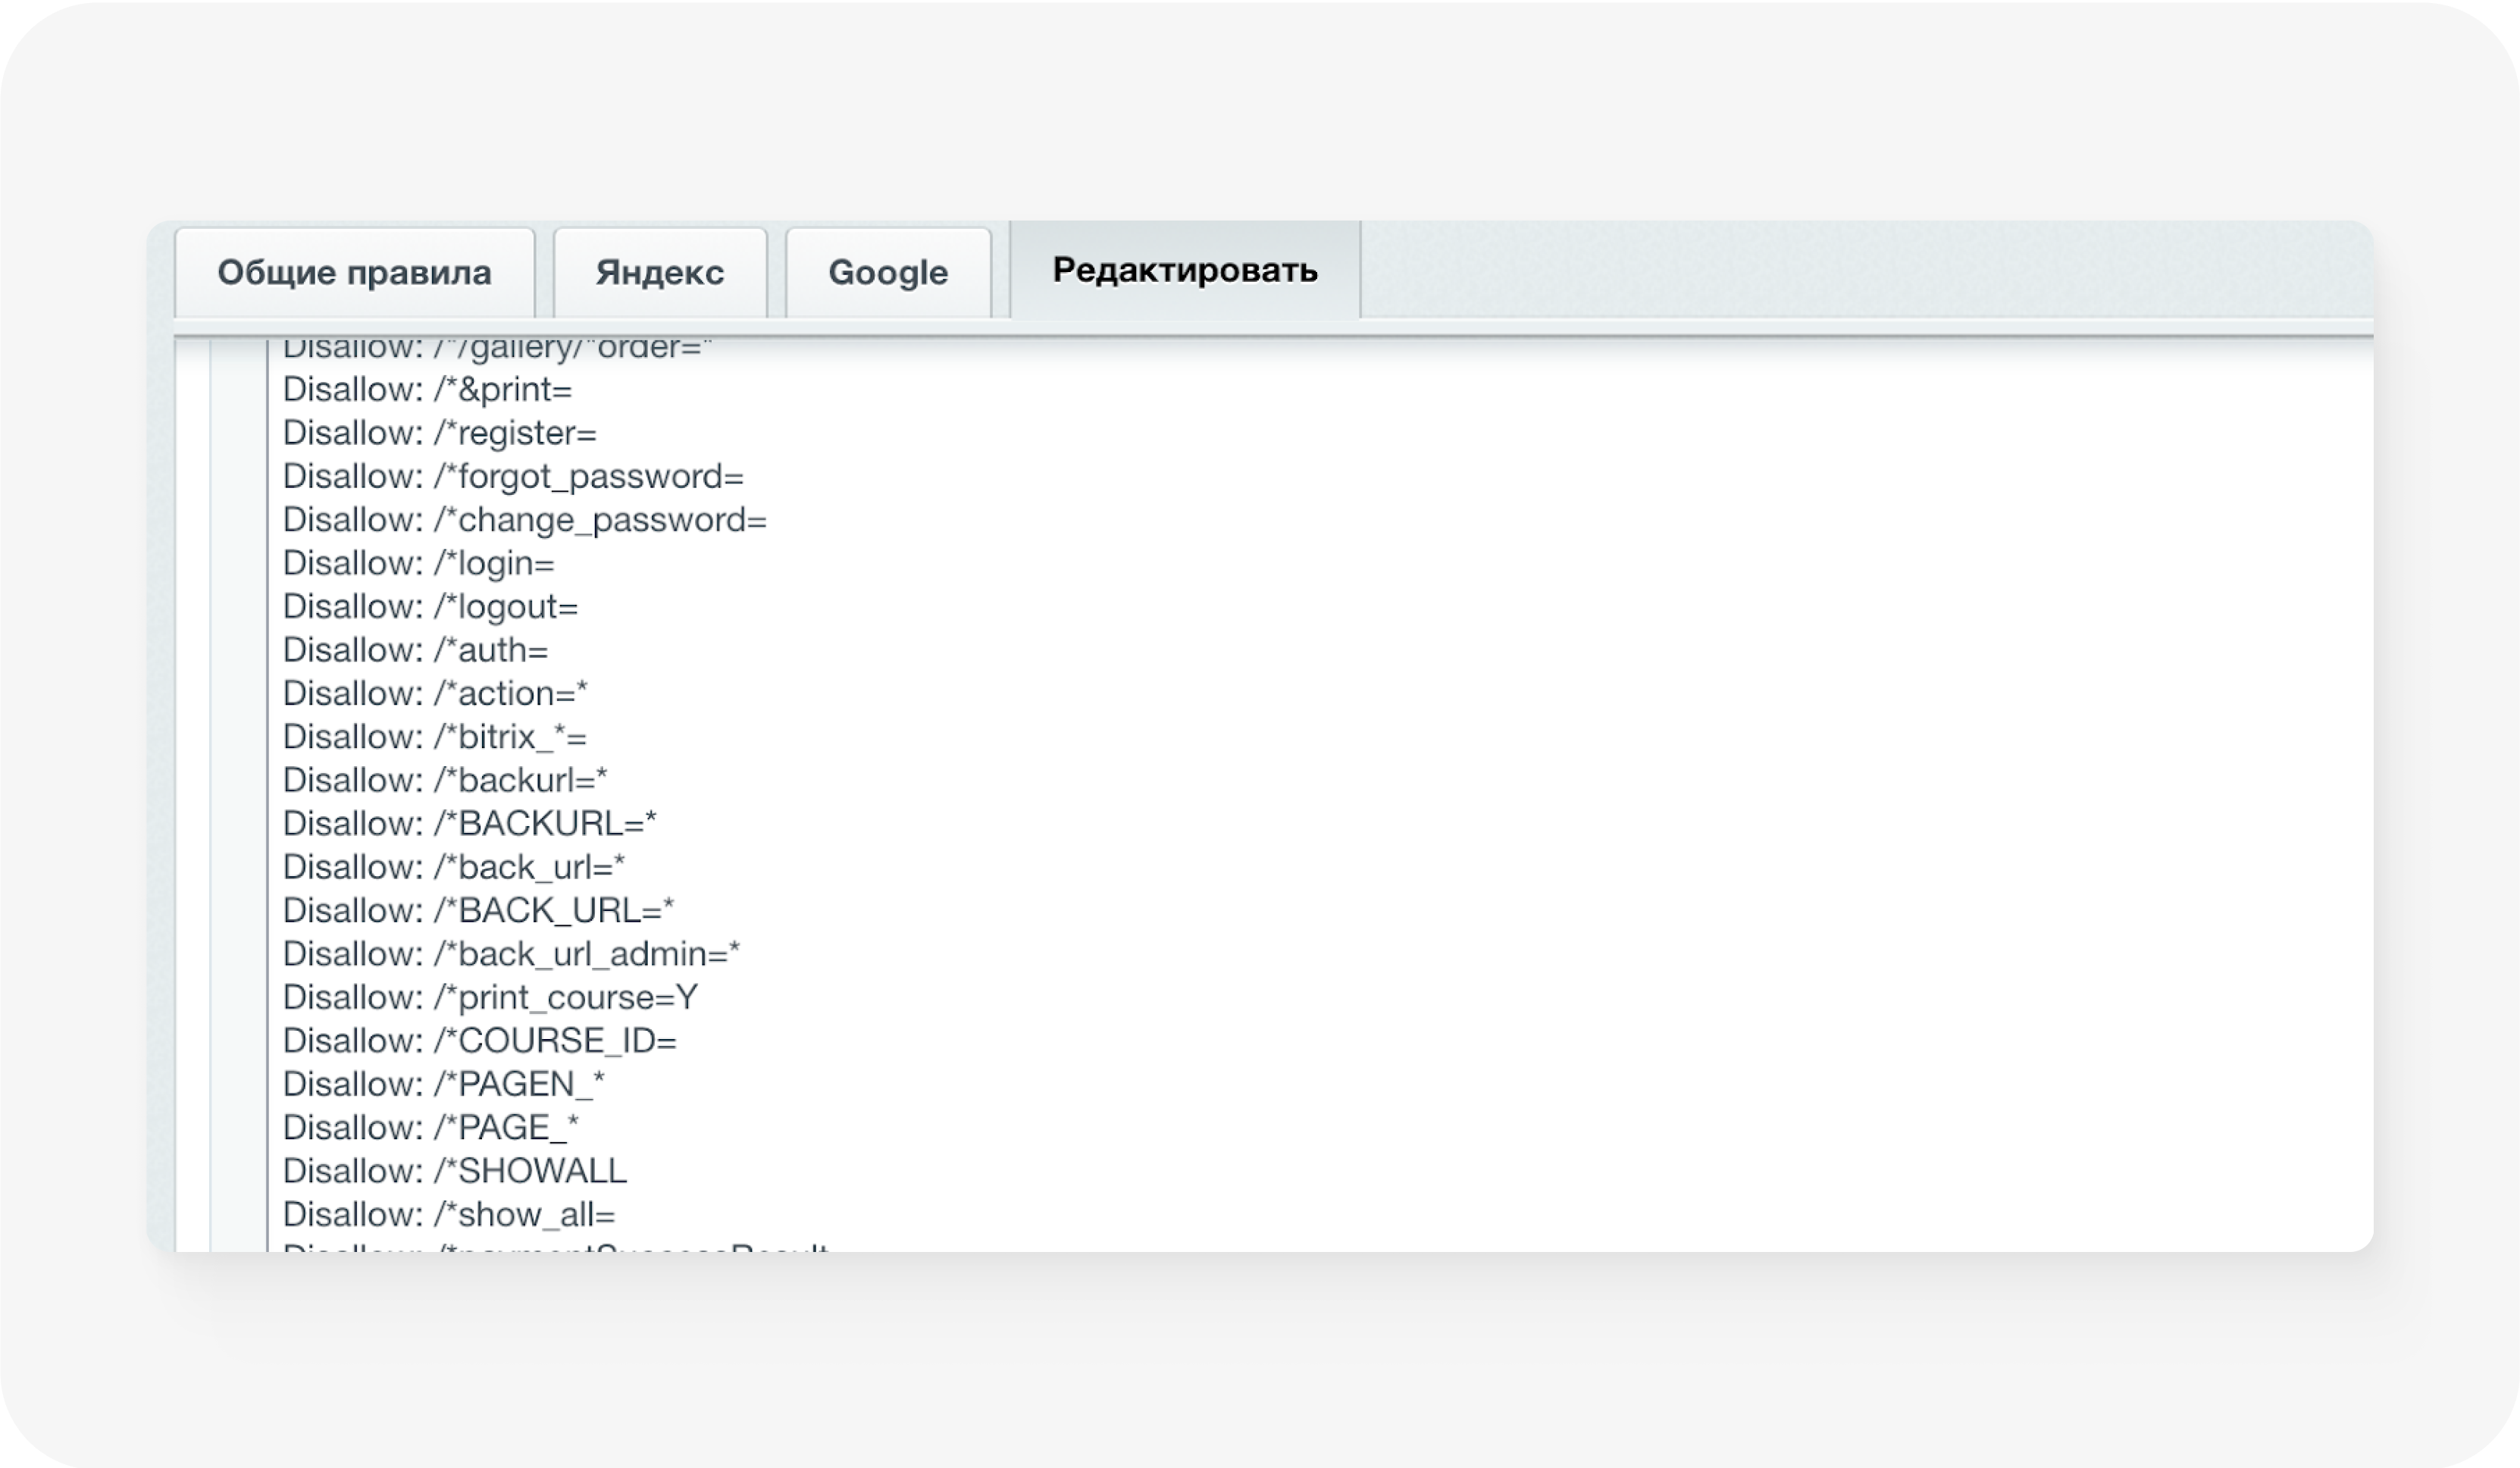Click the forgot_password= rule line
The width and height of the screenshot is (2520, 1468).
(513, 476)
